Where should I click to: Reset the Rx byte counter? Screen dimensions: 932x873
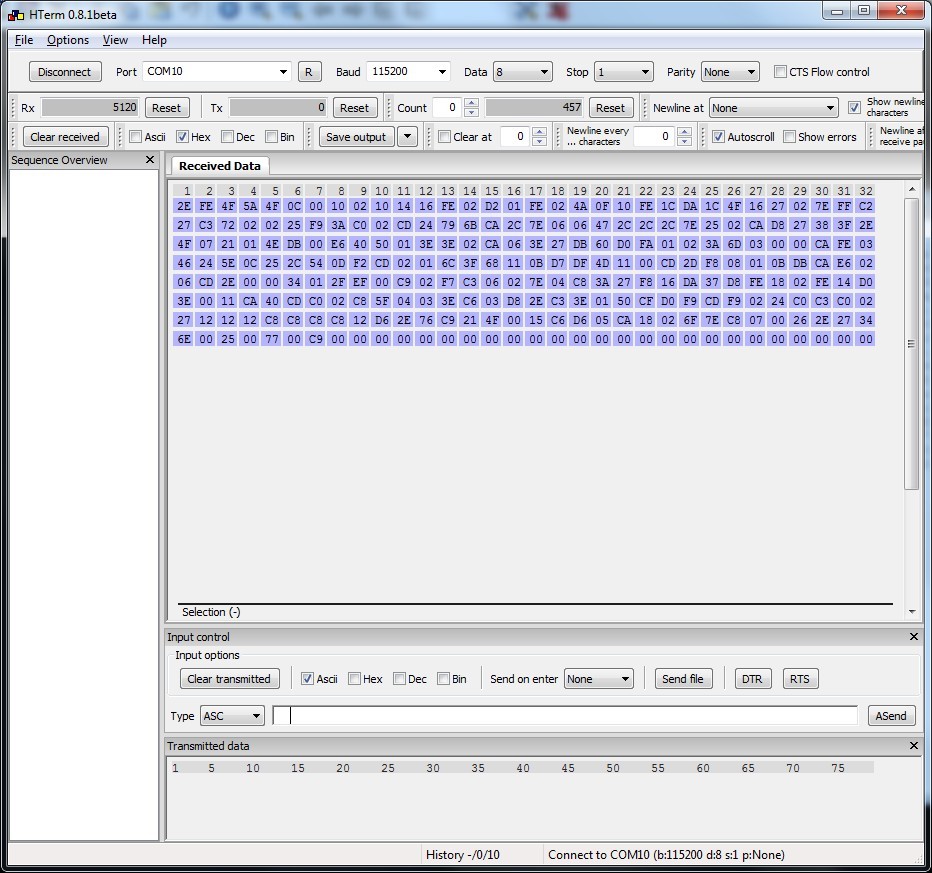coord(166,107)
